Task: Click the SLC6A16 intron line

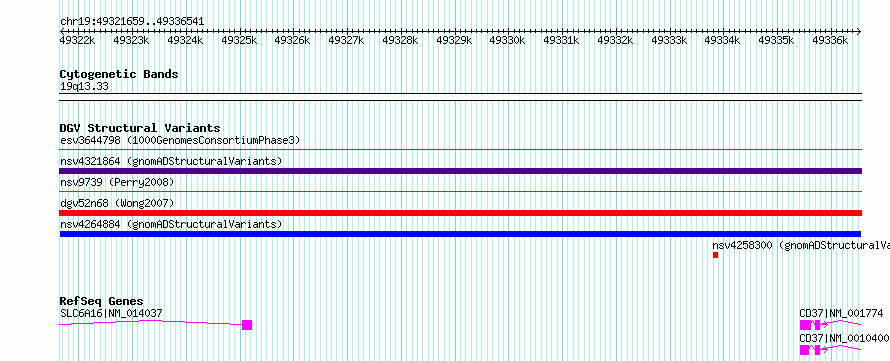Action: [150, 323]
